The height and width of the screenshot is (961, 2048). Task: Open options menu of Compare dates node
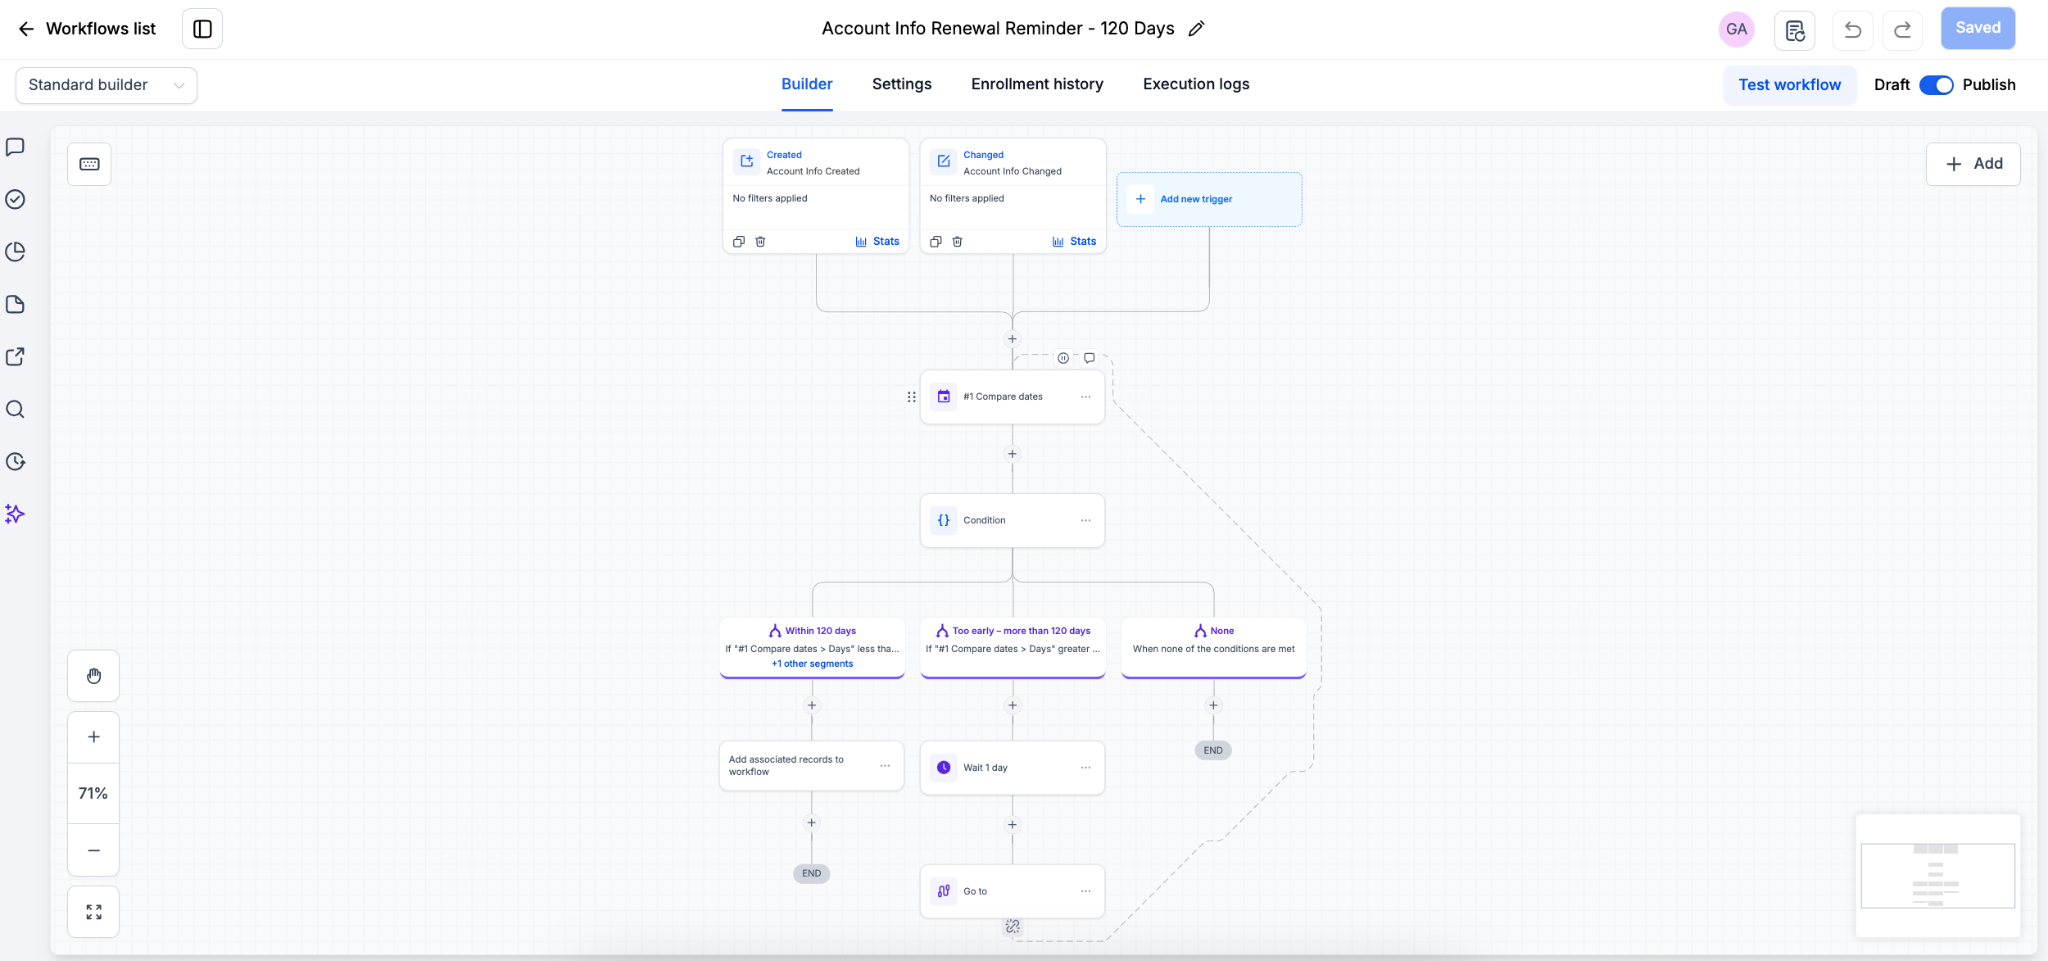tap(1085, 397)
